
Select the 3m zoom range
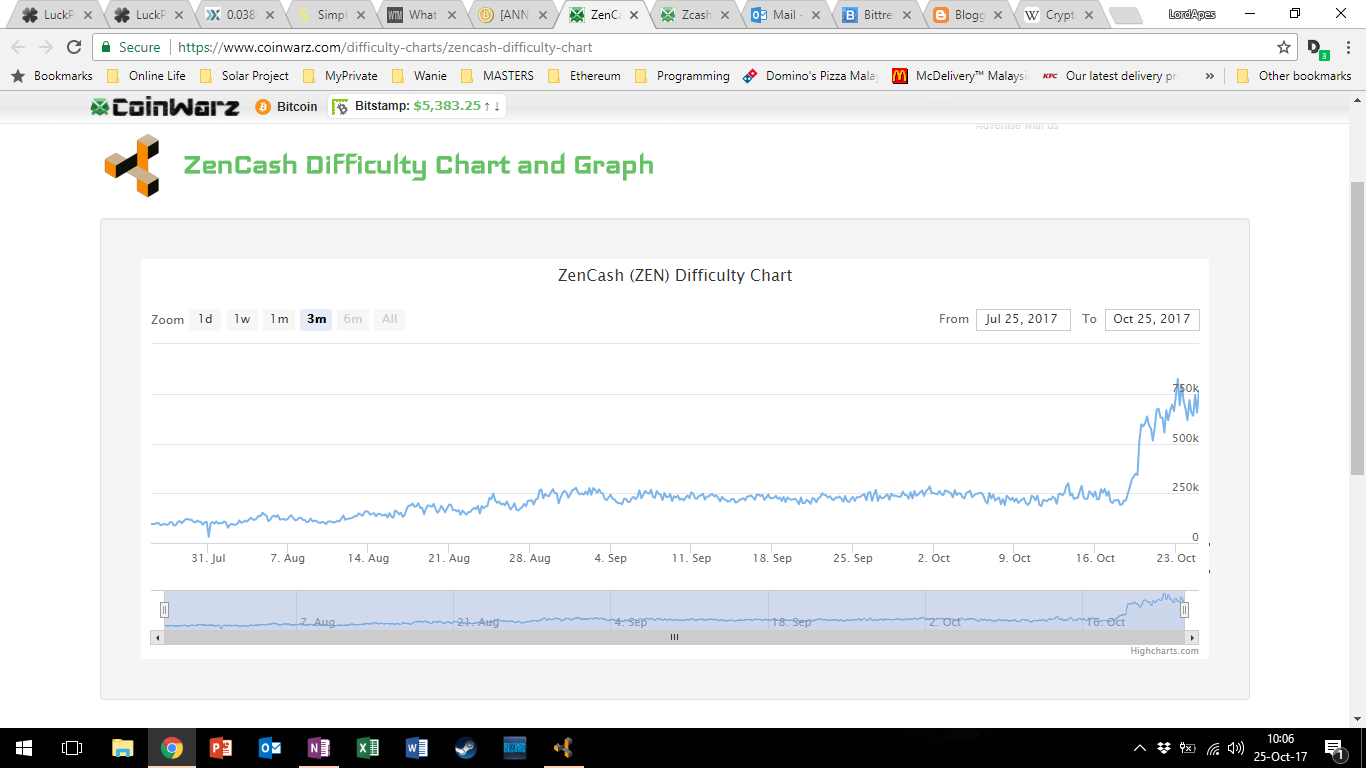coord(316,319)
